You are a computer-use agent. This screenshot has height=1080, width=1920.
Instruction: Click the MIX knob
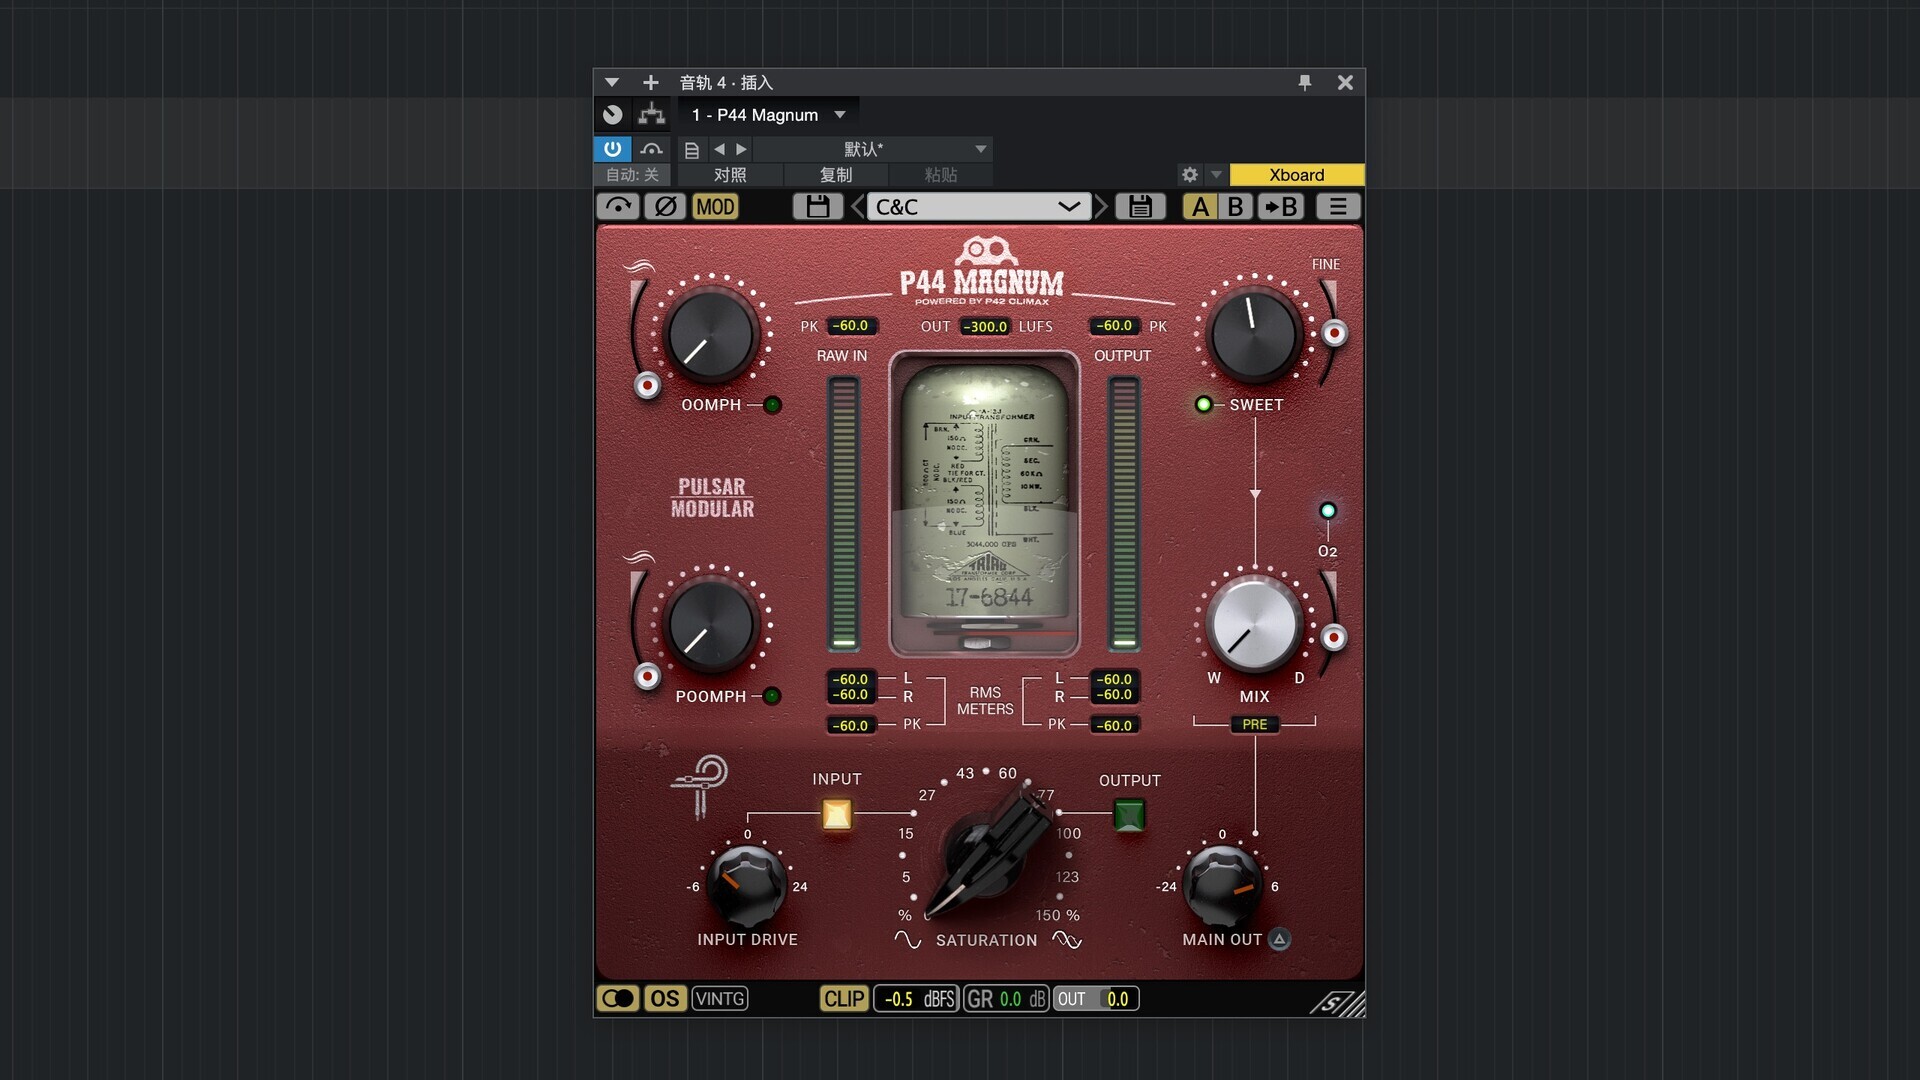click(x=1253, y=625)
